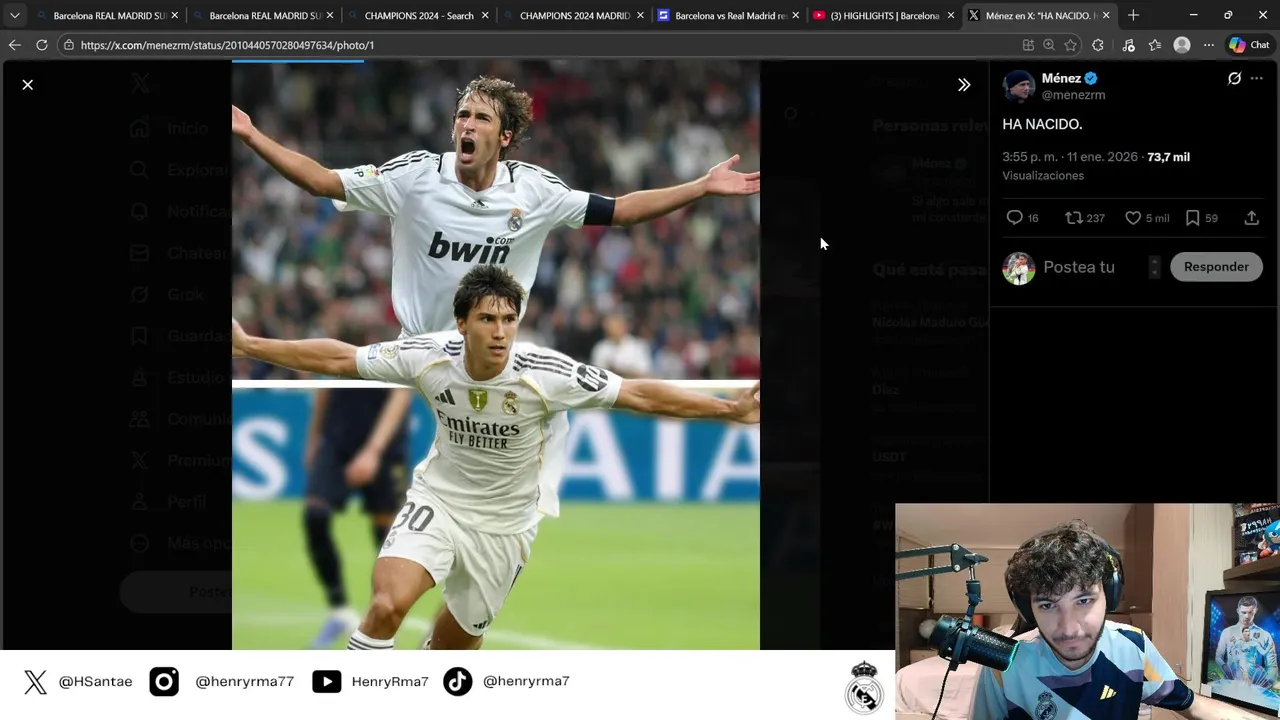Open Copilot Chat button

(1249, 45)
